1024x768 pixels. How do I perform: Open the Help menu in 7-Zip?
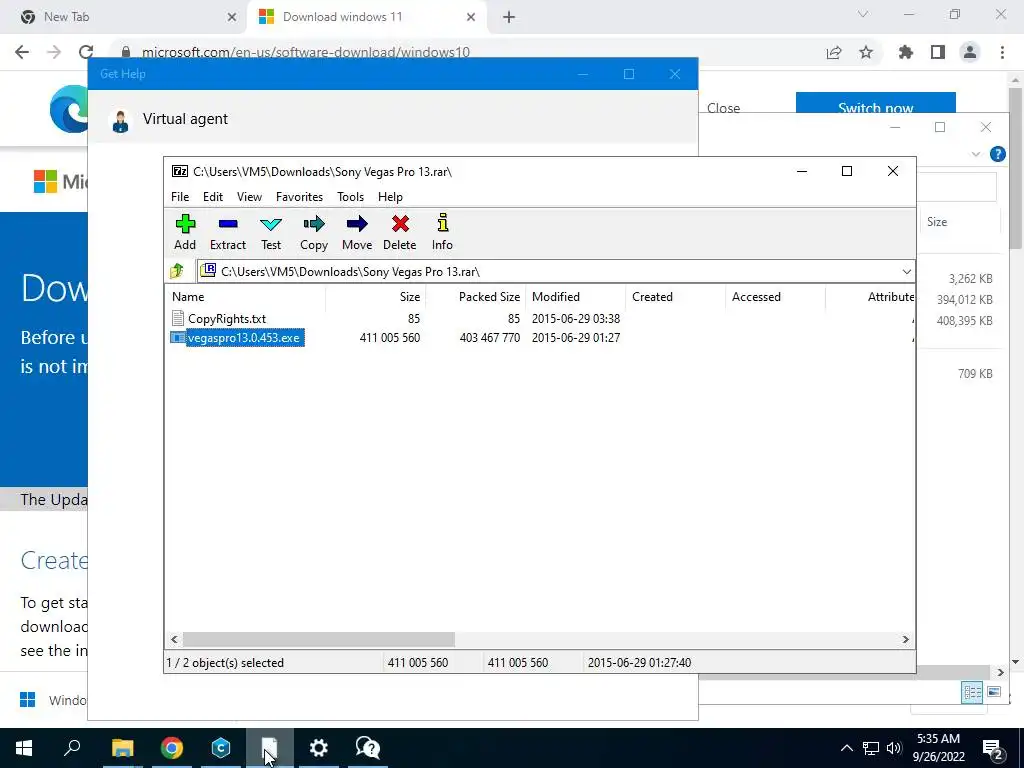pos(390,197)
